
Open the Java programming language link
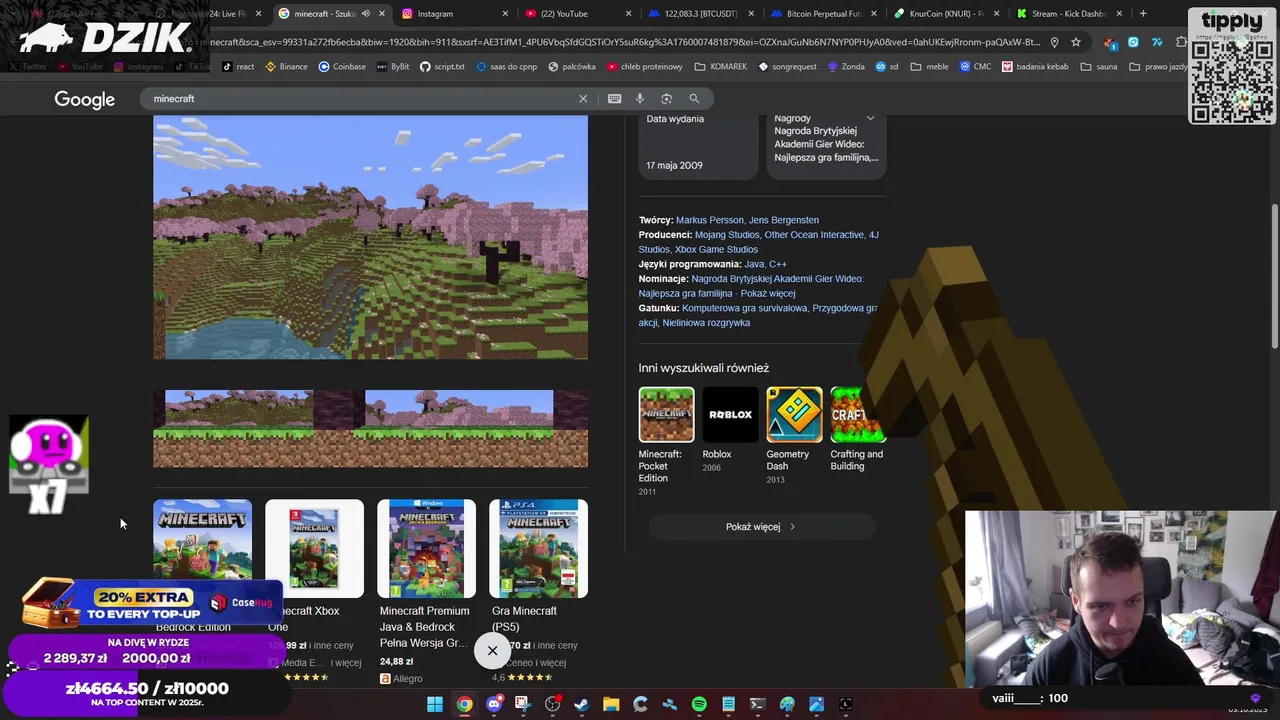(x=754, y=264)
